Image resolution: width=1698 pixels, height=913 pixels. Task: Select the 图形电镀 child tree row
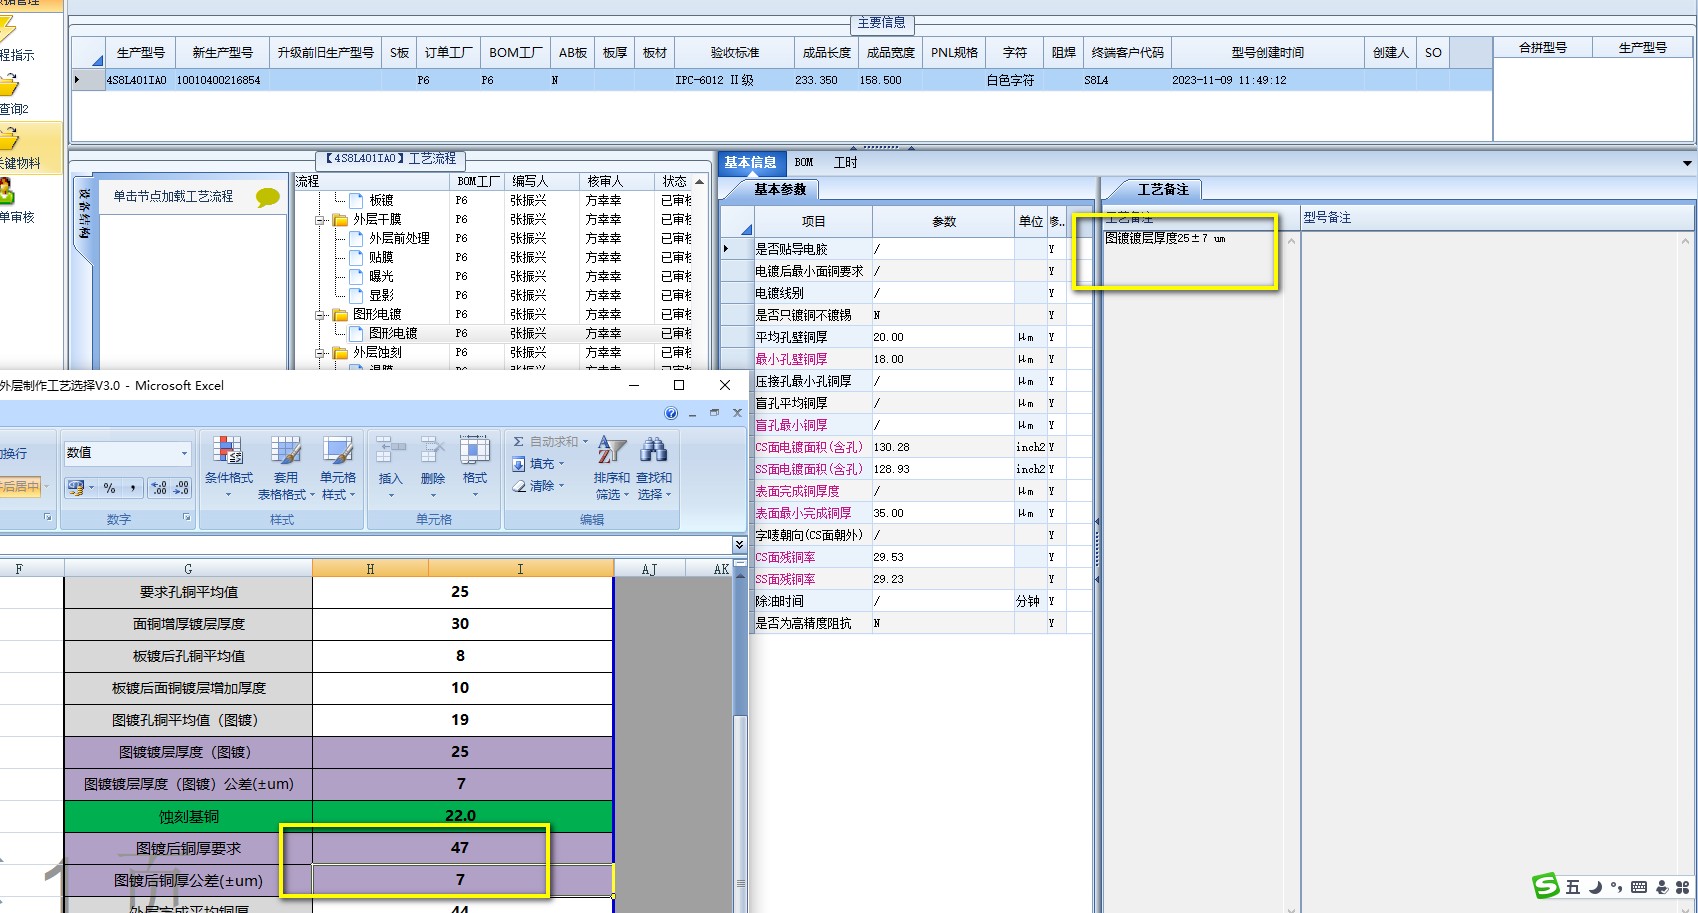(393, 333)
